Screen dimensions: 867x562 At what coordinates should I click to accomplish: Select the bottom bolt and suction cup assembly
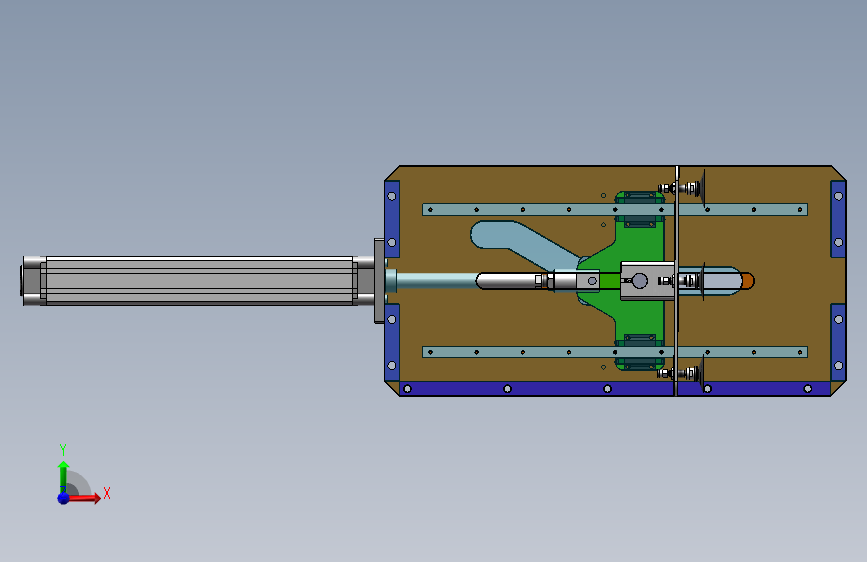point(681,373)
